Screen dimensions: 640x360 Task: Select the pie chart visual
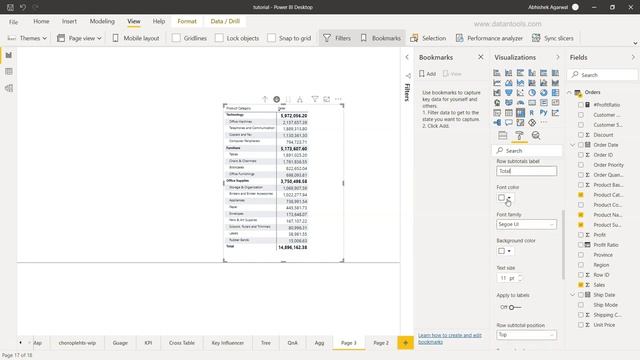click(532, 93)
